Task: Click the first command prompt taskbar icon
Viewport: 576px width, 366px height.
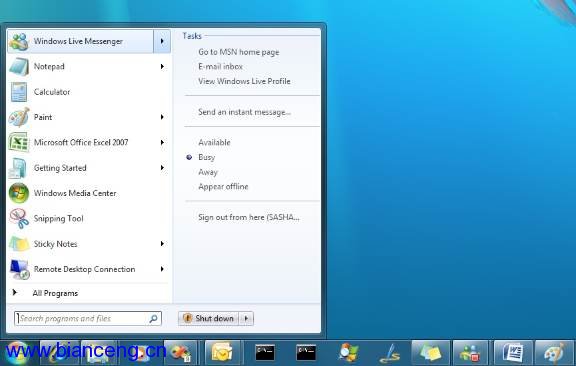Action: pyautogui.click(x=265, y=353)
